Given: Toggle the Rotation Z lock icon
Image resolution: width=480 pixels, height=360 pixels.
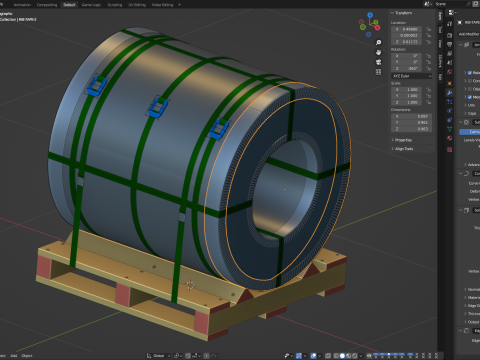Looking at the screenshot, I should pyautogui.click(x=429, y=68).
